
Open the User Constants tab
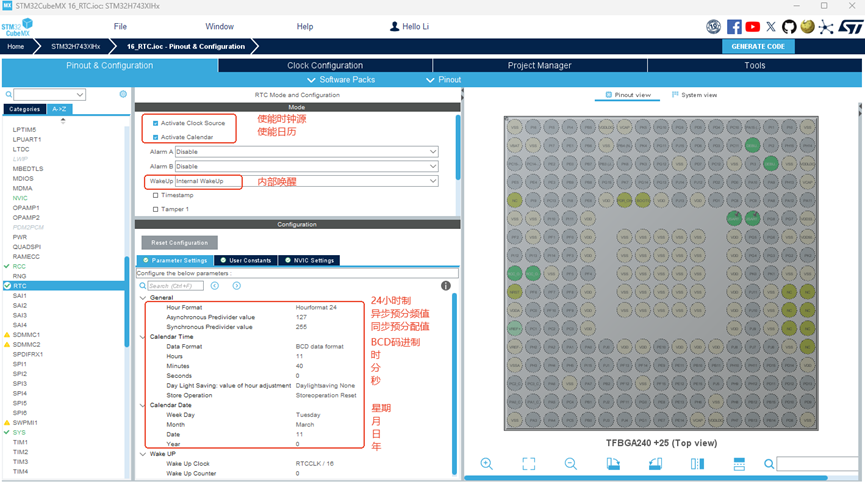(x=246, y=260)
